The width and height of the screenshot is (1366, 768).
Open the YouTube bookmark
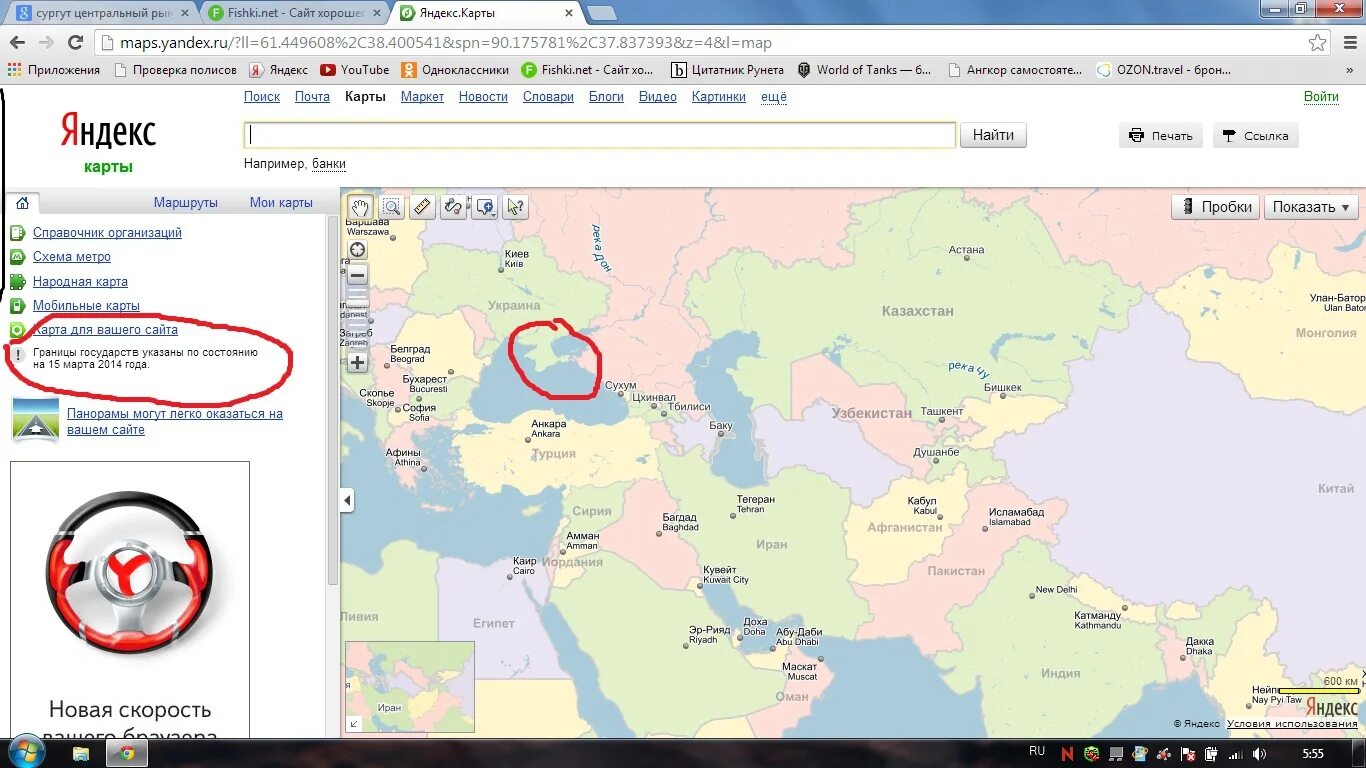(x=355, y=70)
